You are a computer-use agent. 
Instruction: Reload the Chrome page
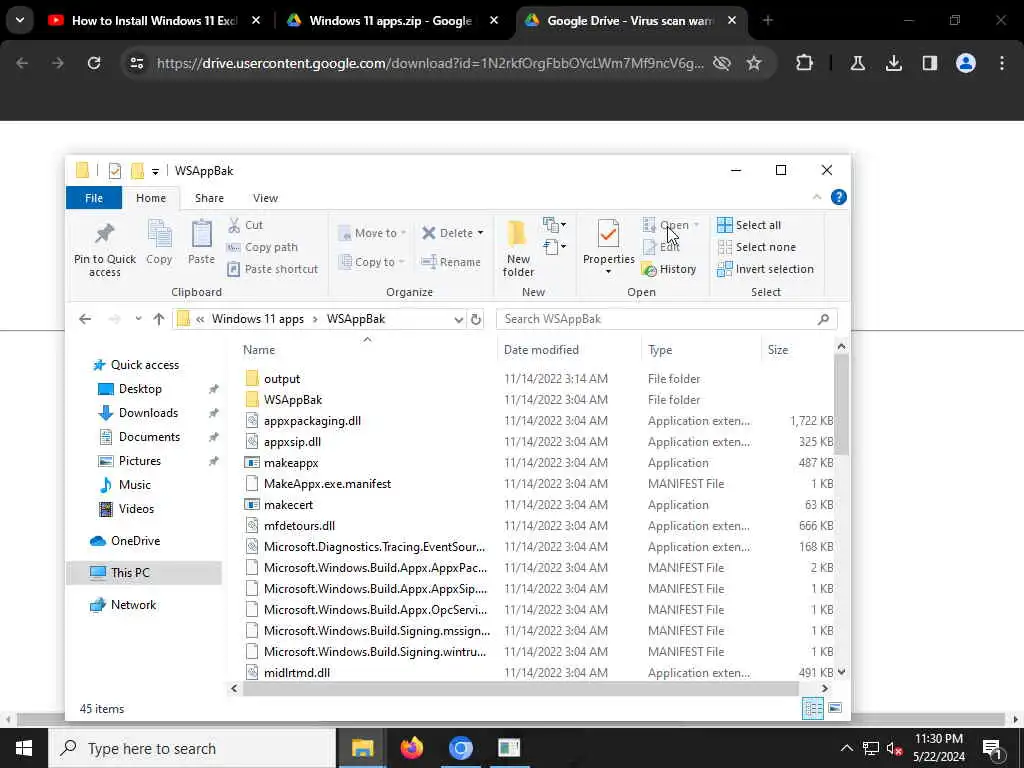pos(94,63)
